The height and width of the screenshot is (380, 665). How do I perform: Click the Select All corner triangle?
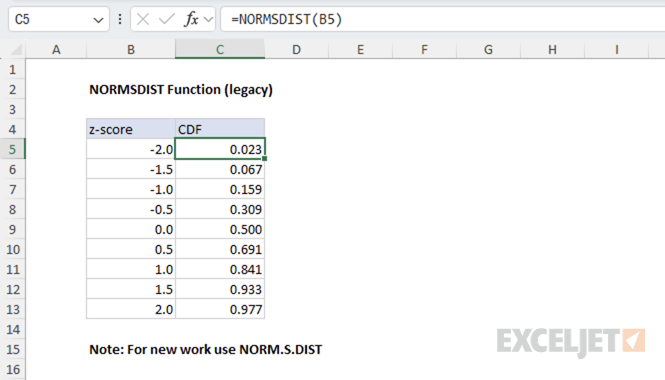(x=16, y=50)
